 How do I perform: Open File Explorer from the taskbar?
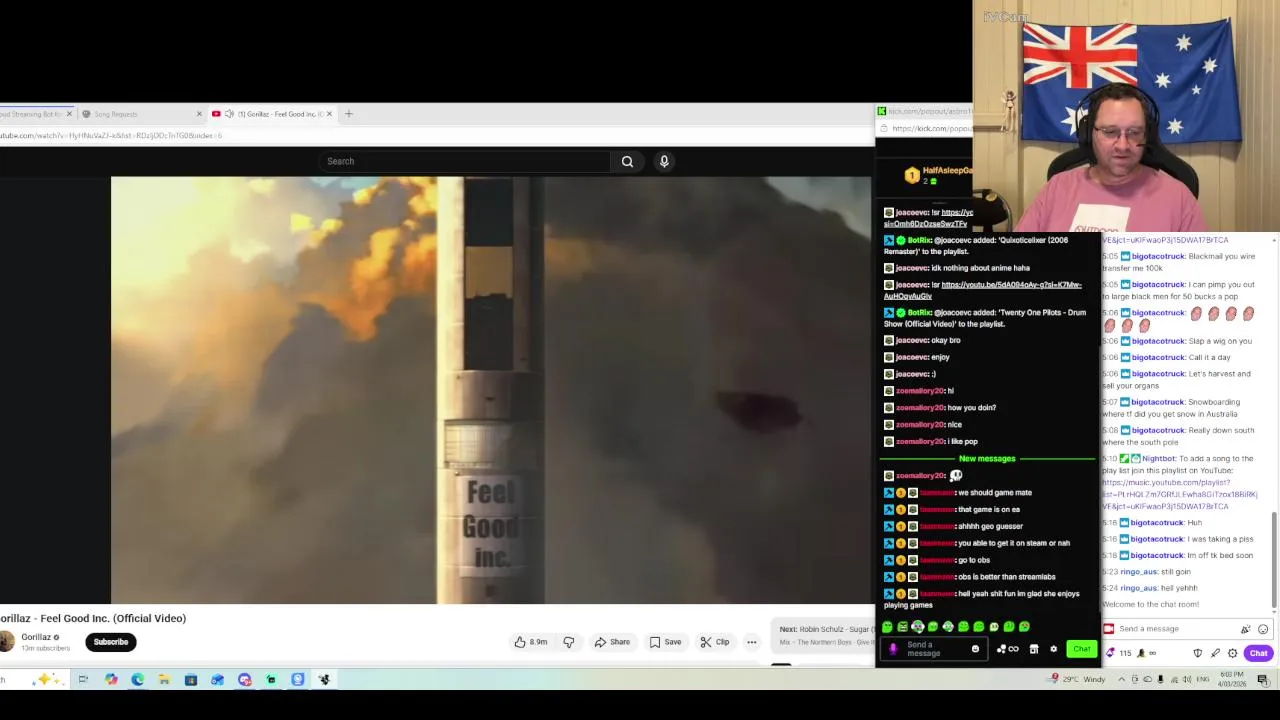pos(164,680)
